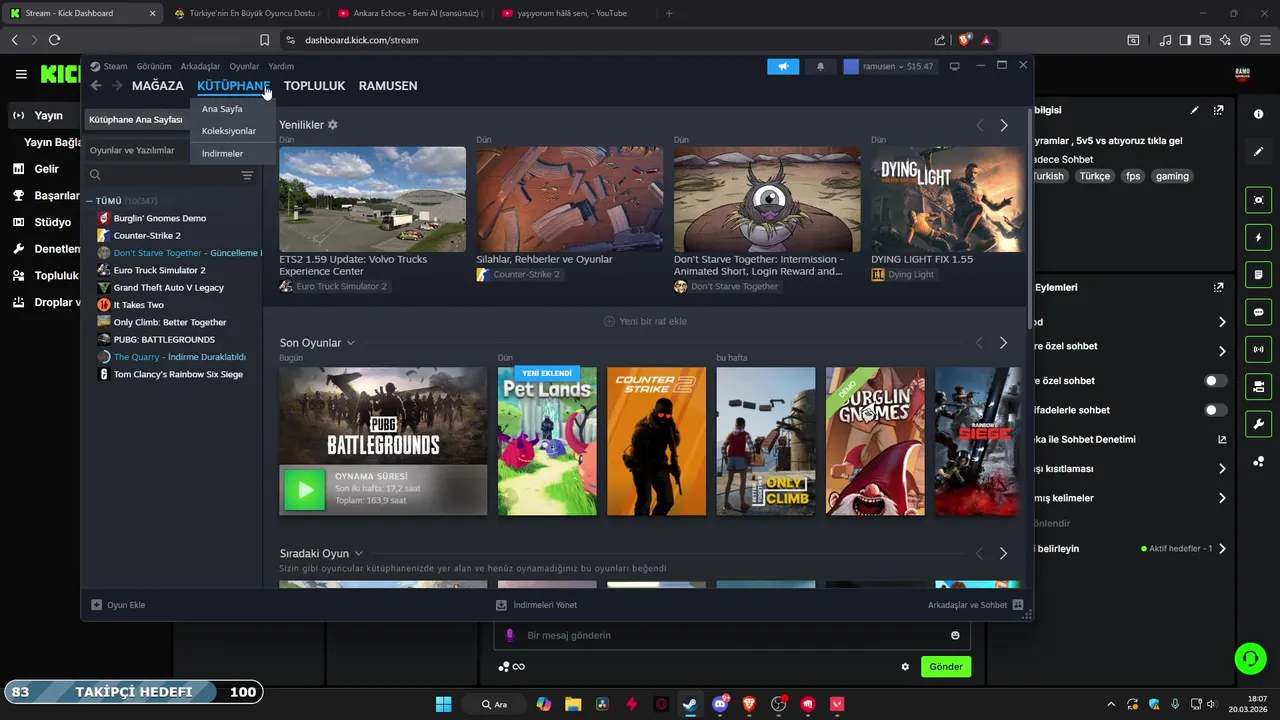Expand the Son Oyunlar shelf dropdown

(351, 343)
